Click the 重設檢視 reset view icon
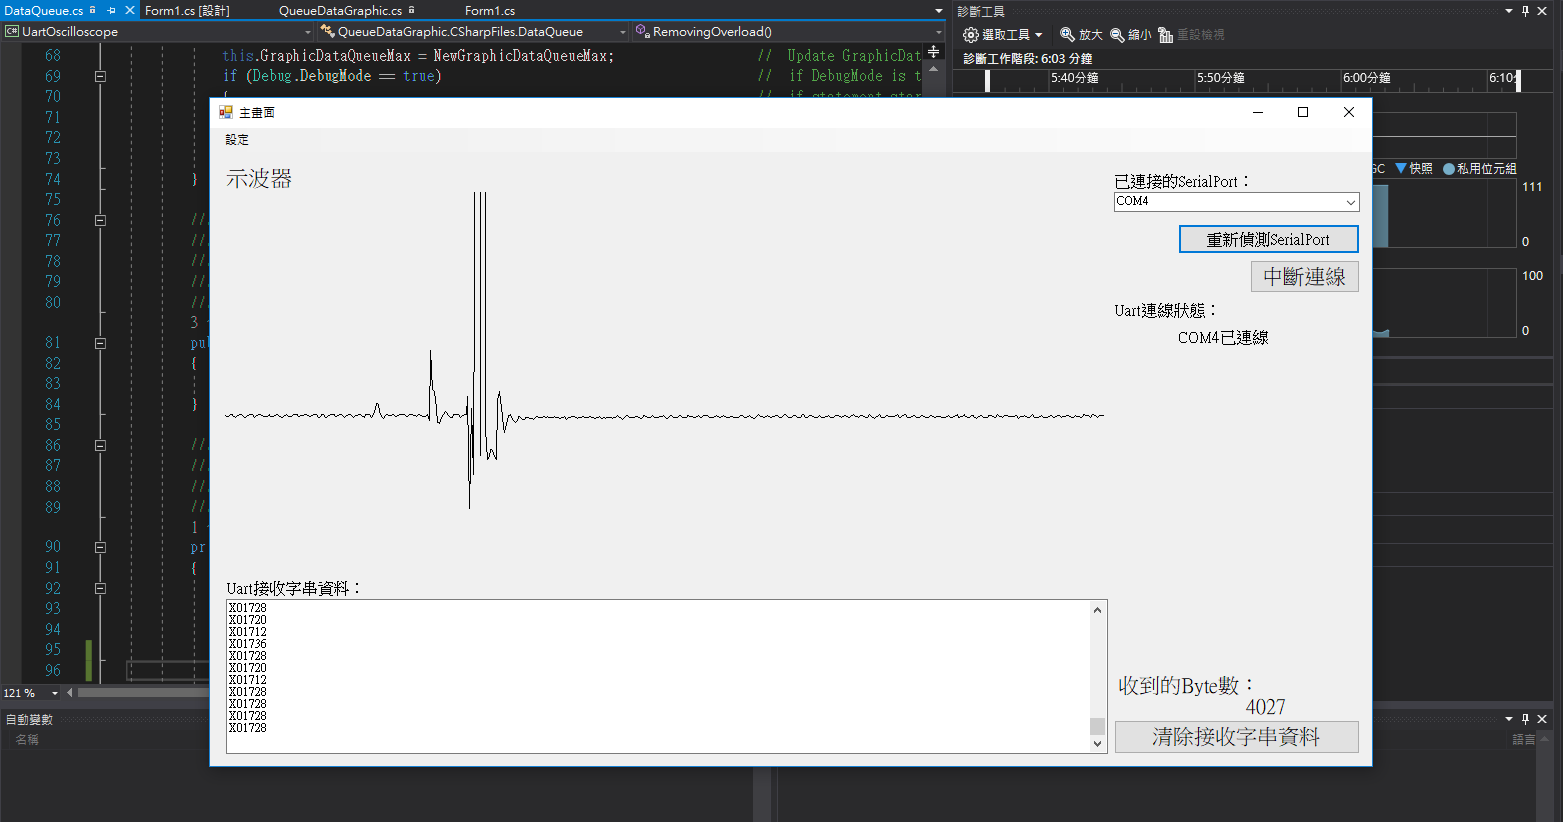This screenshot has width=1563, height=822. click(x=1166, y=34)
